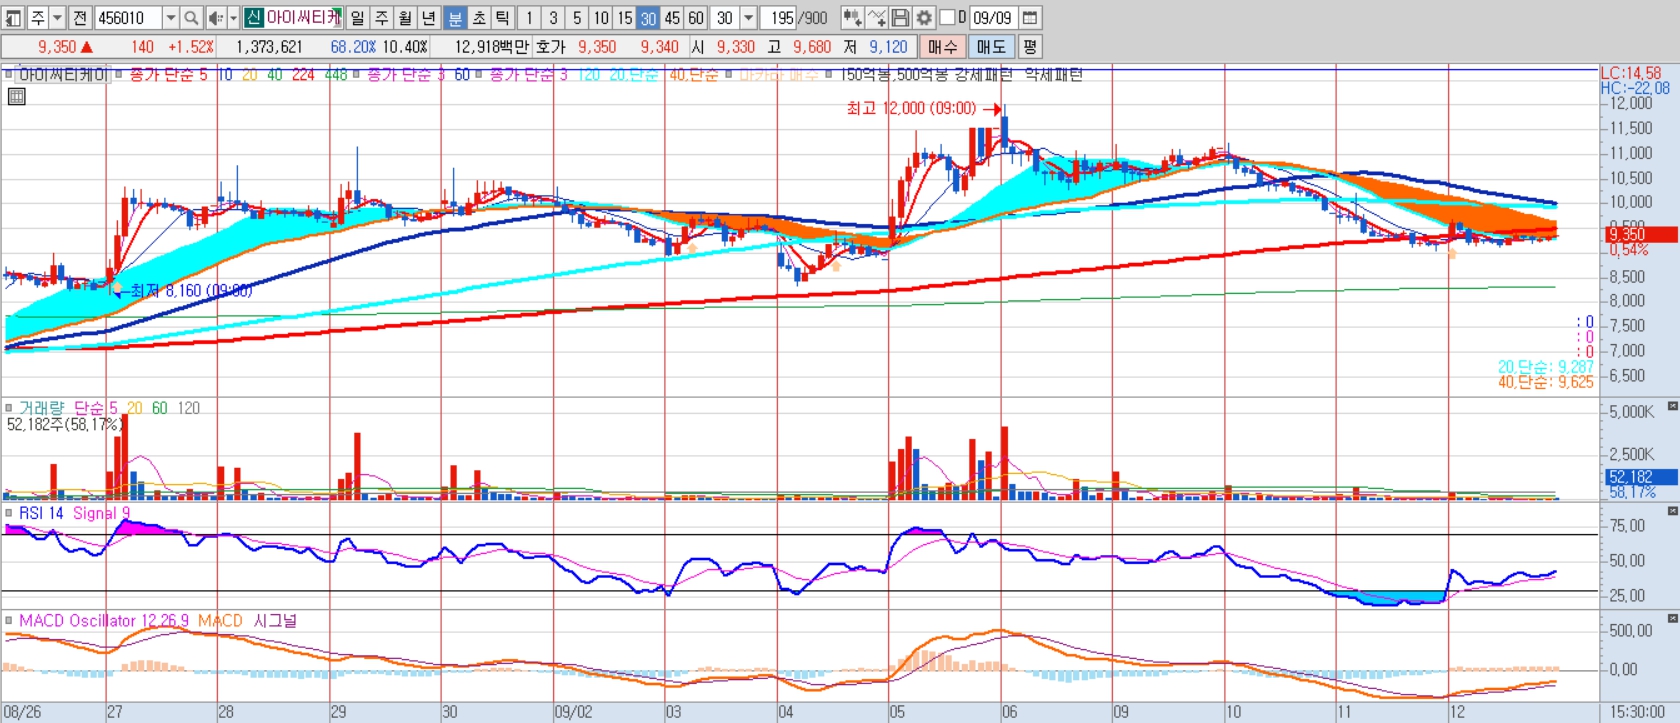Screen dimensions: 1680x723
Task: Click the 40.단순: 9,625 value label
Action: (x=1545, y=382)
